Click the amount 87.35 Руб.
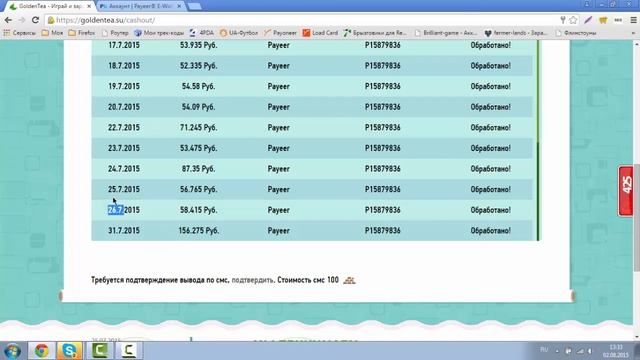This screenshot has width=640, height=360. (x=198, y=169)
